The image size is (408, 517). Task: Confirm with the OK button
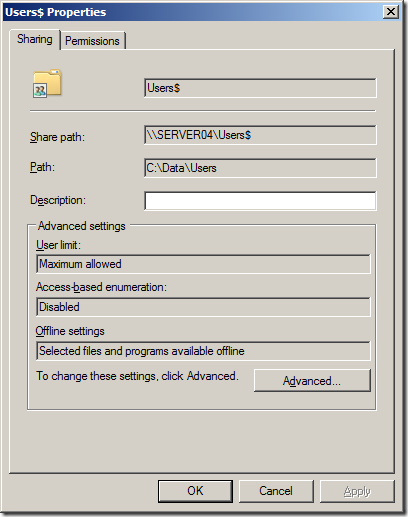click(x=195, y=491)
